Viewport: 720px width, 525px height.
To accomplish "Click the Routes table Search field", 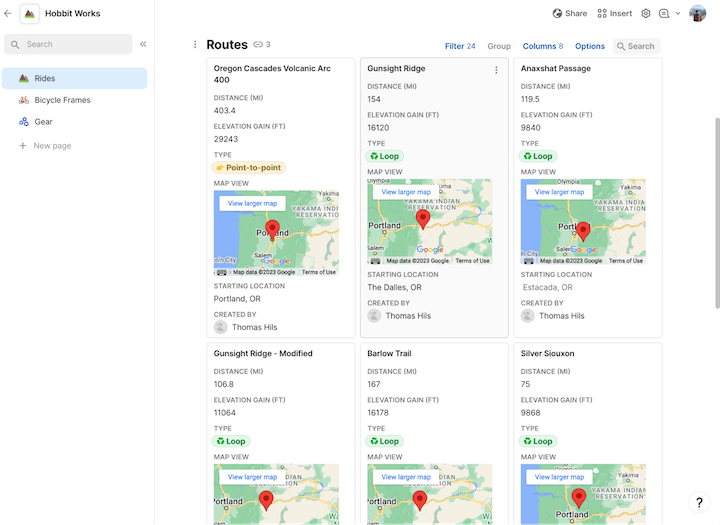I will pyautogui.click(x=636, y=46).
